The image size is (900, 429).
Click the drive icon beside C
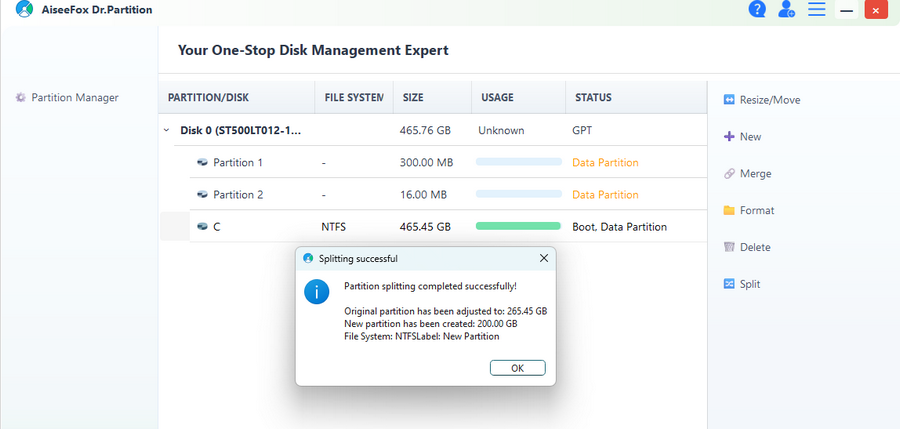(x=202, y=227)
